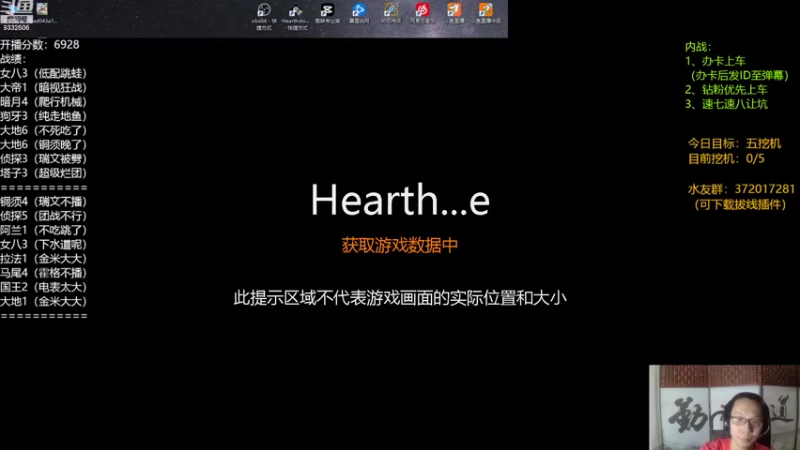Click the record line '女八3 (低配跳蛙)'
This screenshot has height=450, width=800.
tap(43, 73)
